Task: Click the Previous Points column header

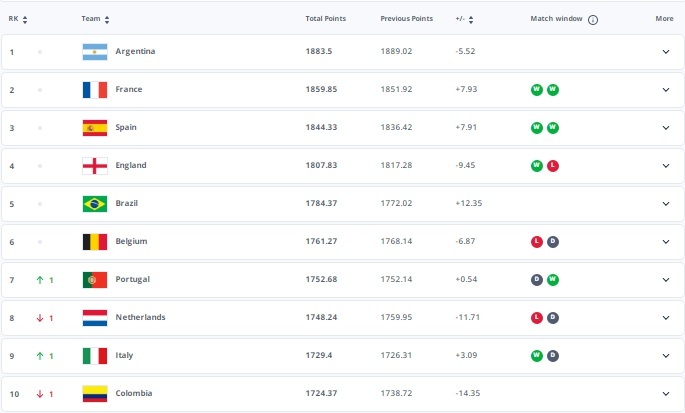Action: coord(406,18)
